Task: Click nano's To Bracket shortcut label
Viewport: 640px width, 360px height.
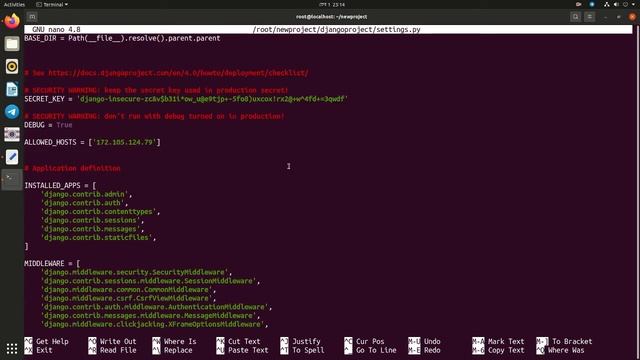Action: click(572, 341)
